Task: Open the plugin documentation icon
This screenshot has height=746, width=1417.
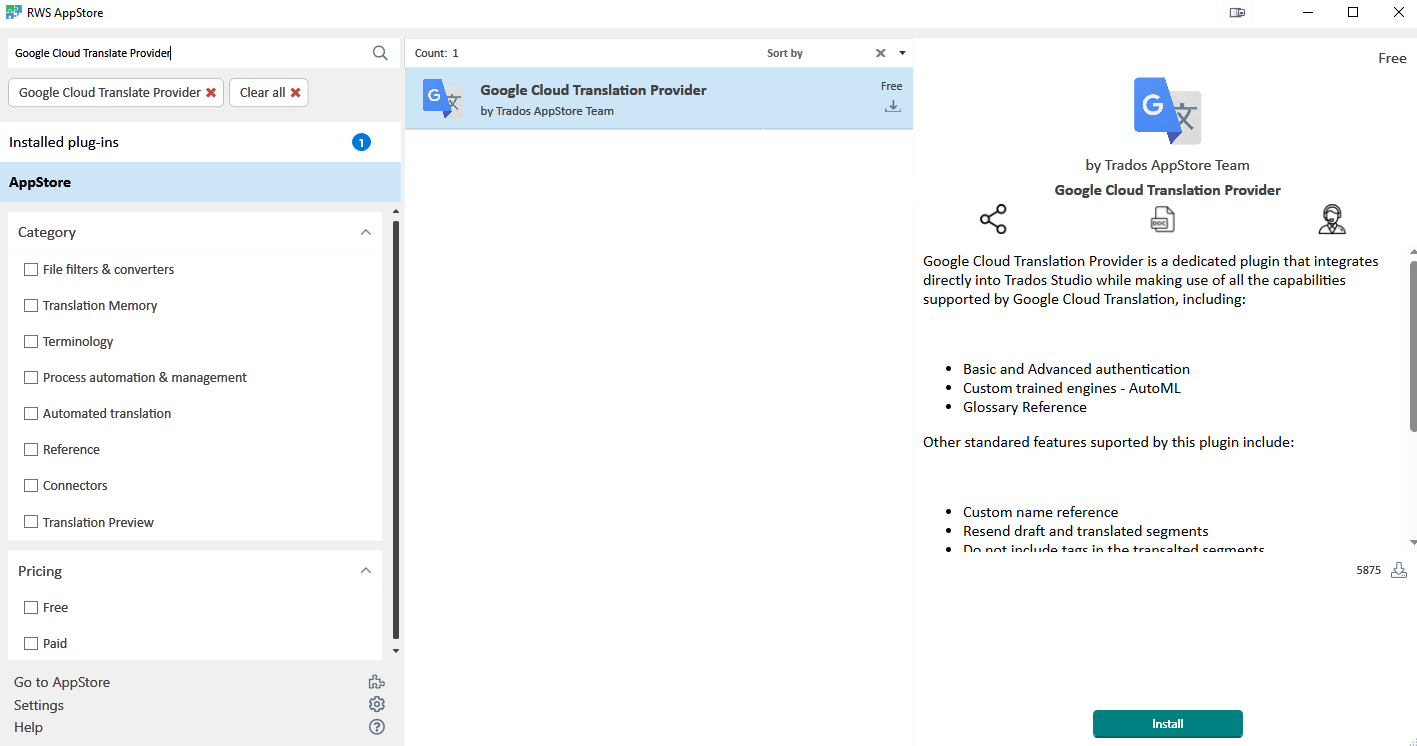Action: (x=1162, y=220)
